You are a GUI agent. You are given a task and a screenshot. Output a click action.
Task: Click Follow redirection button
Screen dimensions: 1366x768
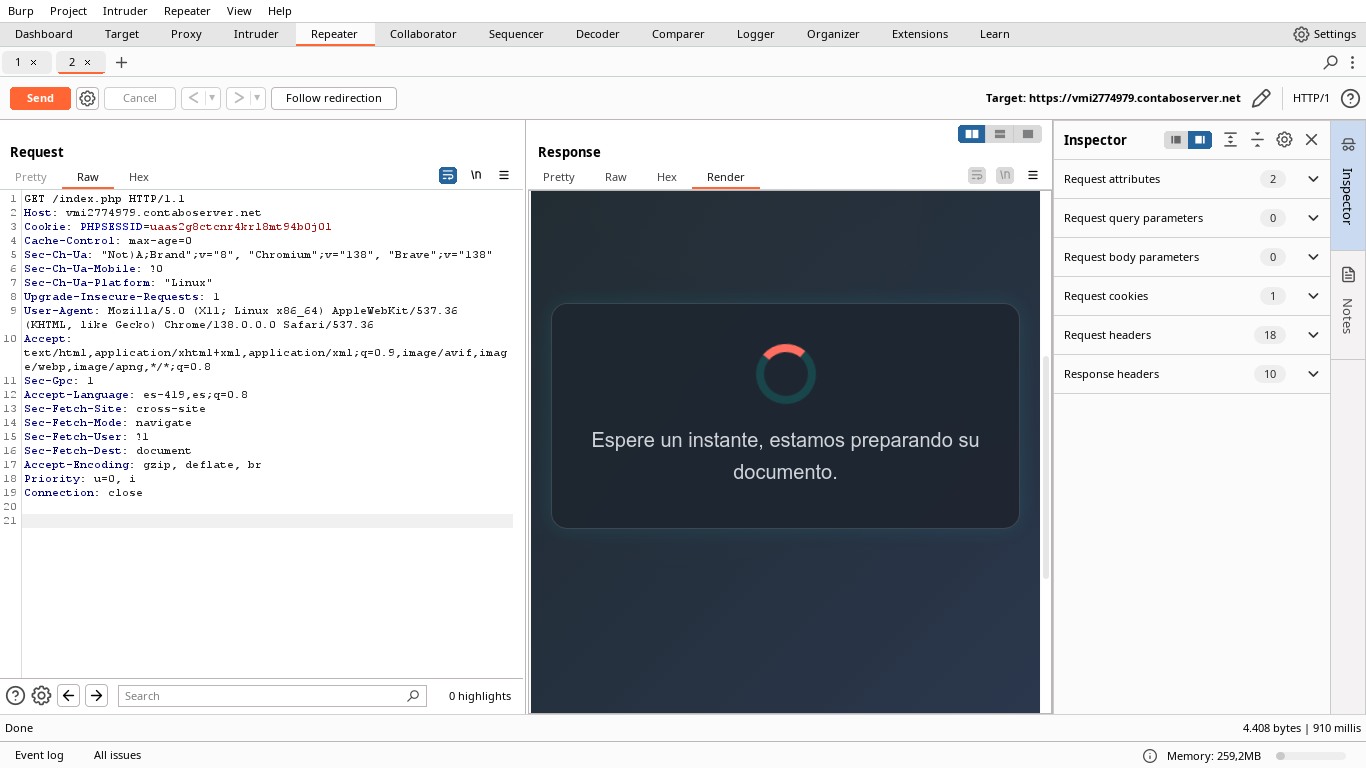coord(333,98)
